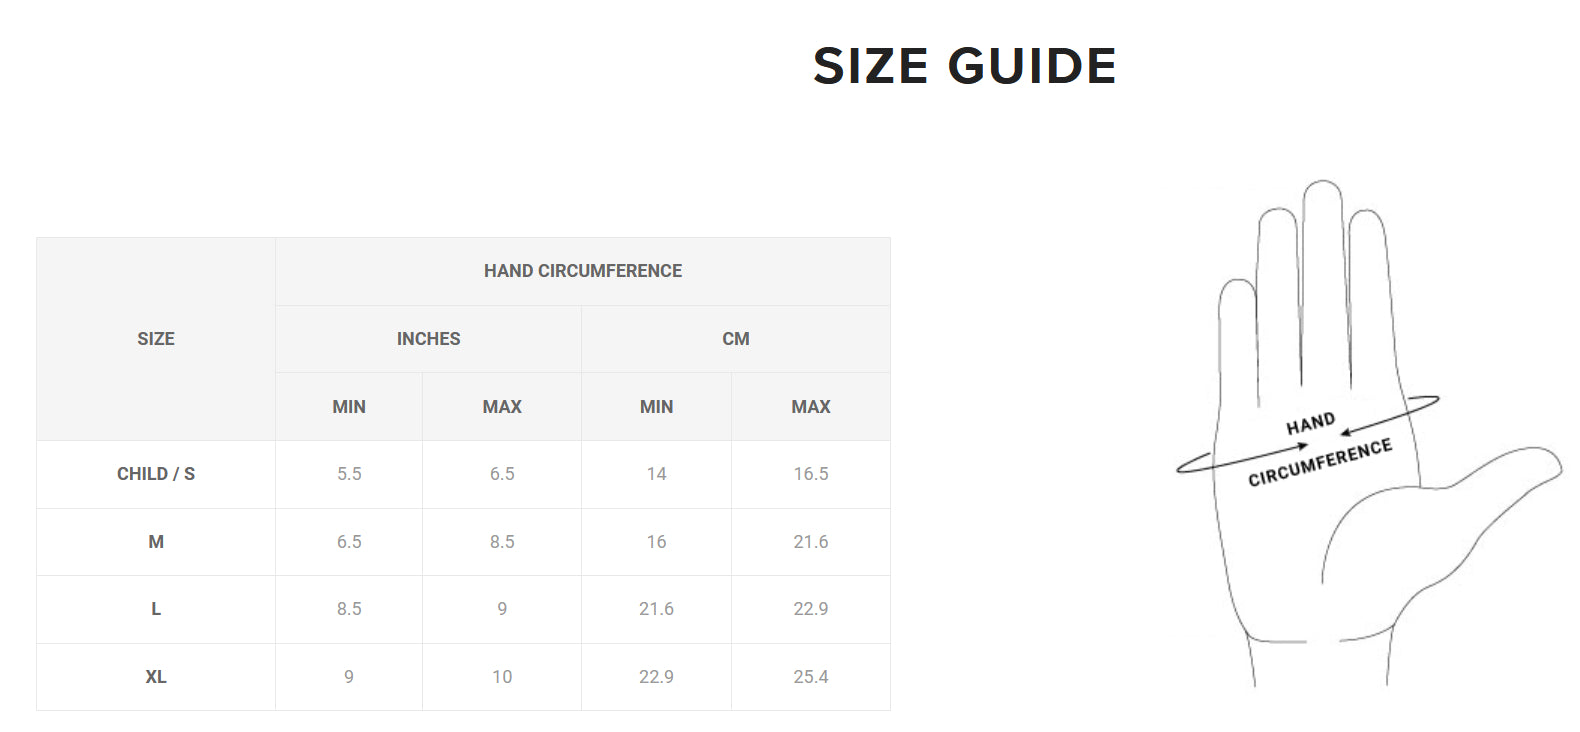
Task: Click the 16.5 cm cell
Action: [811, 474]
